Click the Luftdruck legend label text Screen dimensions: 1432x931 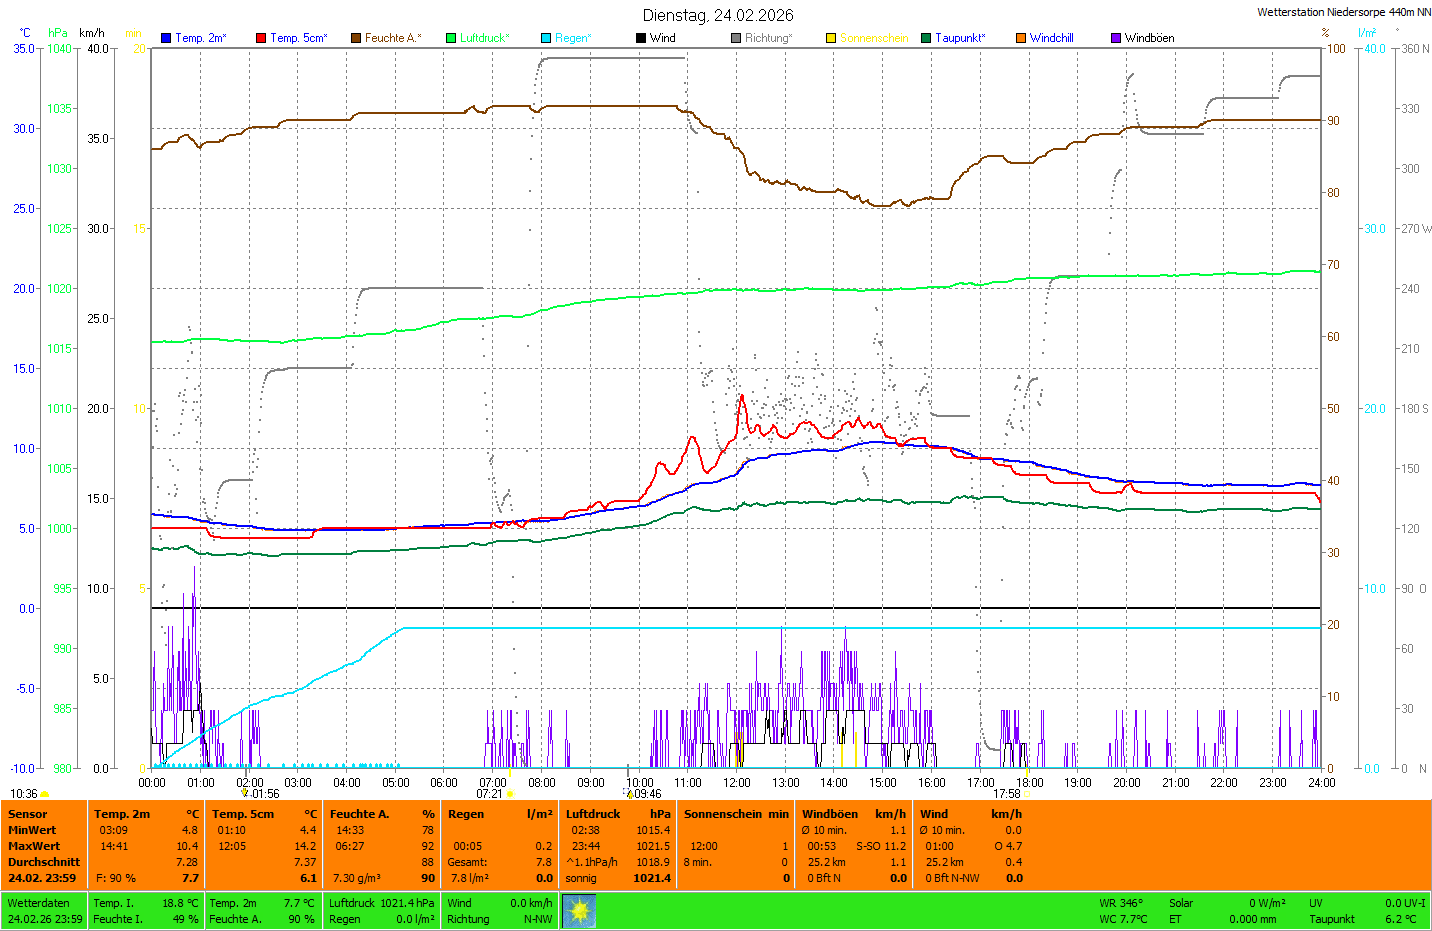tap(484, 38)
